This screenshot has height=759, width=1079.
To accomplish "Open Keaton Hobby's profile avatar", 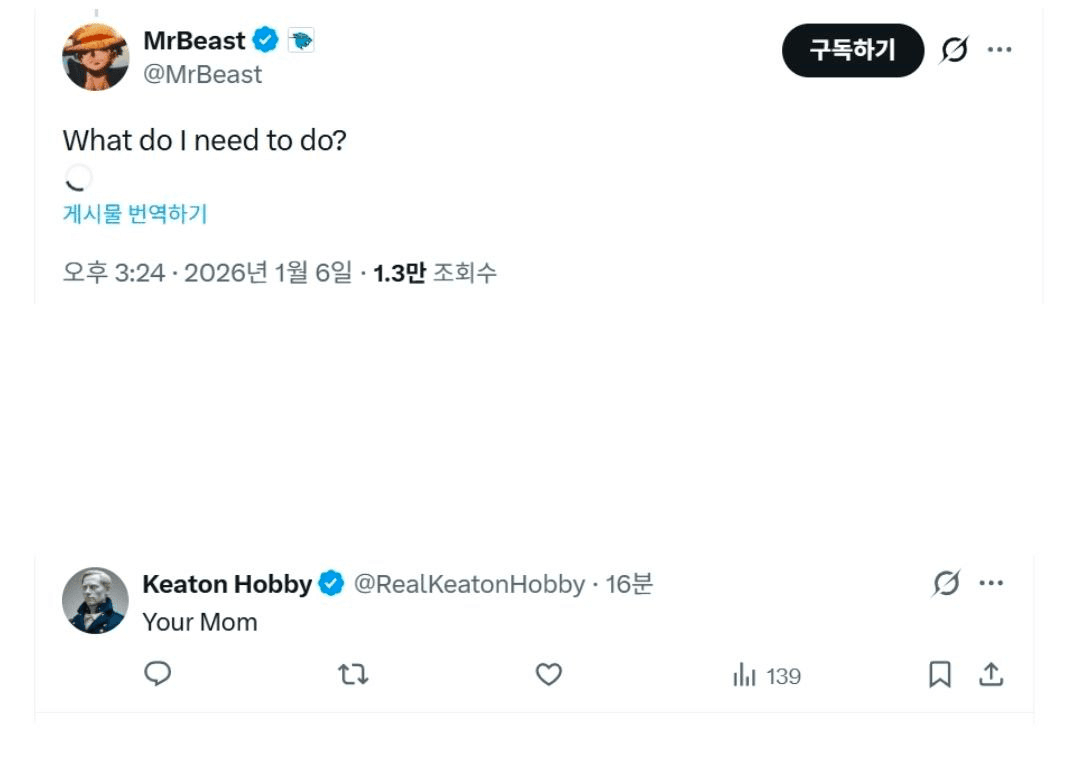I will [x=96, y=600].
